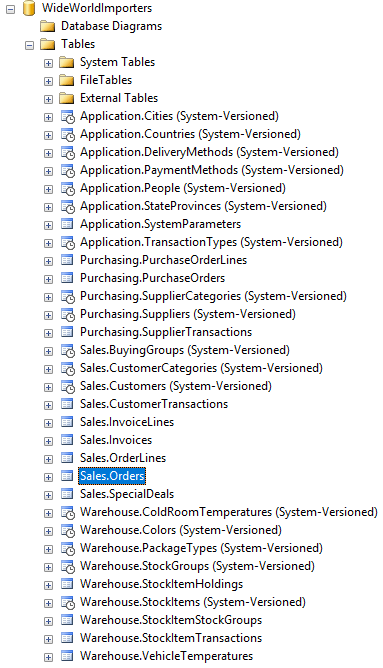Expand the Warehouse.StockItemStockGroups table node
383x668 pixels.
(49, 621)
